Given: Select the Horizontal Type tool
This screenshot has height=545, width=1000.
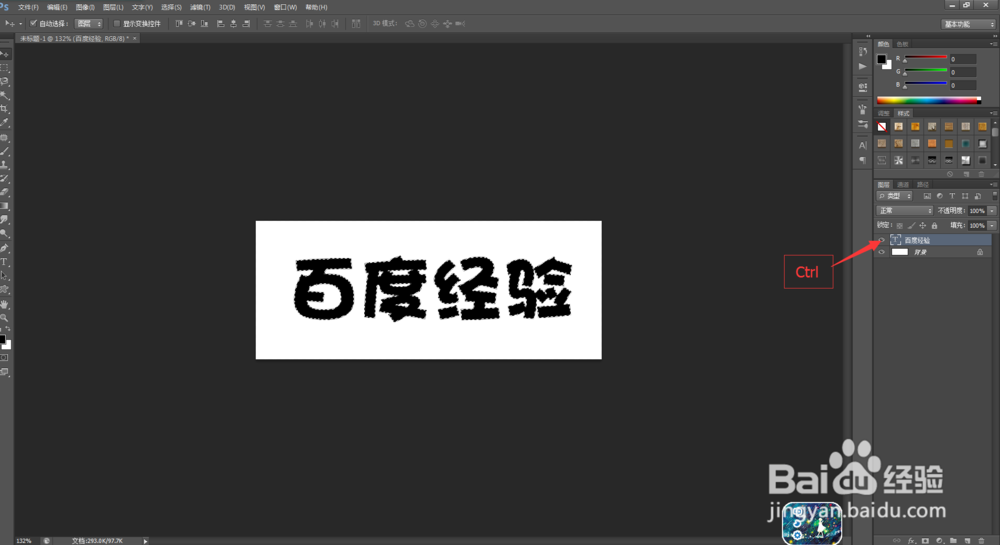Looking at the screenshot, I should tap(4, 262).
